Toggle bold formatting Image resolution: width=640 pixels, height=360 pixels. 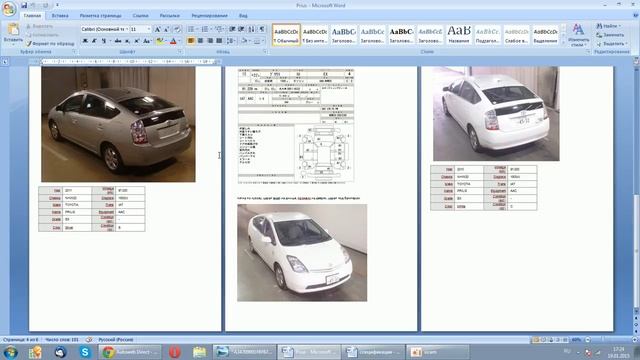pyautogui.click(x=85, y=41)
